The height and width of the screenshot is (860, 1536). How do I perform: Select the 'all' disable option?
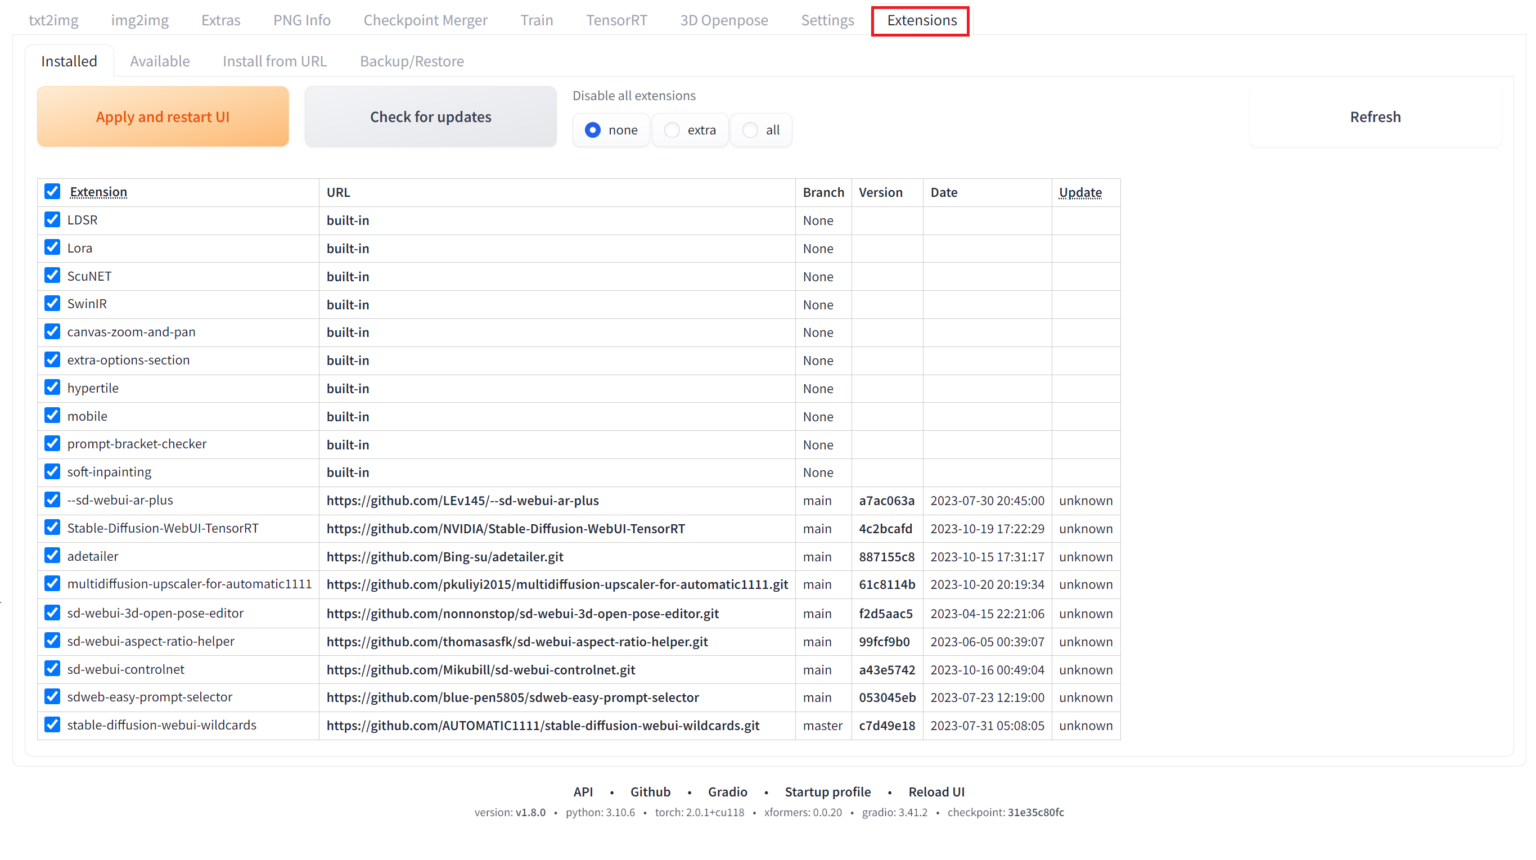(x=748, y=129)
